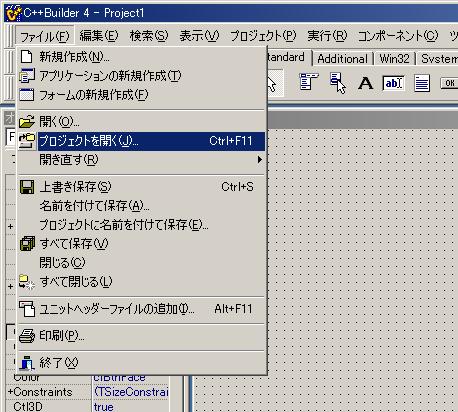458x412 pixels.
Task: Click the C++Builder title bar application icon
Action: (14, 13)
